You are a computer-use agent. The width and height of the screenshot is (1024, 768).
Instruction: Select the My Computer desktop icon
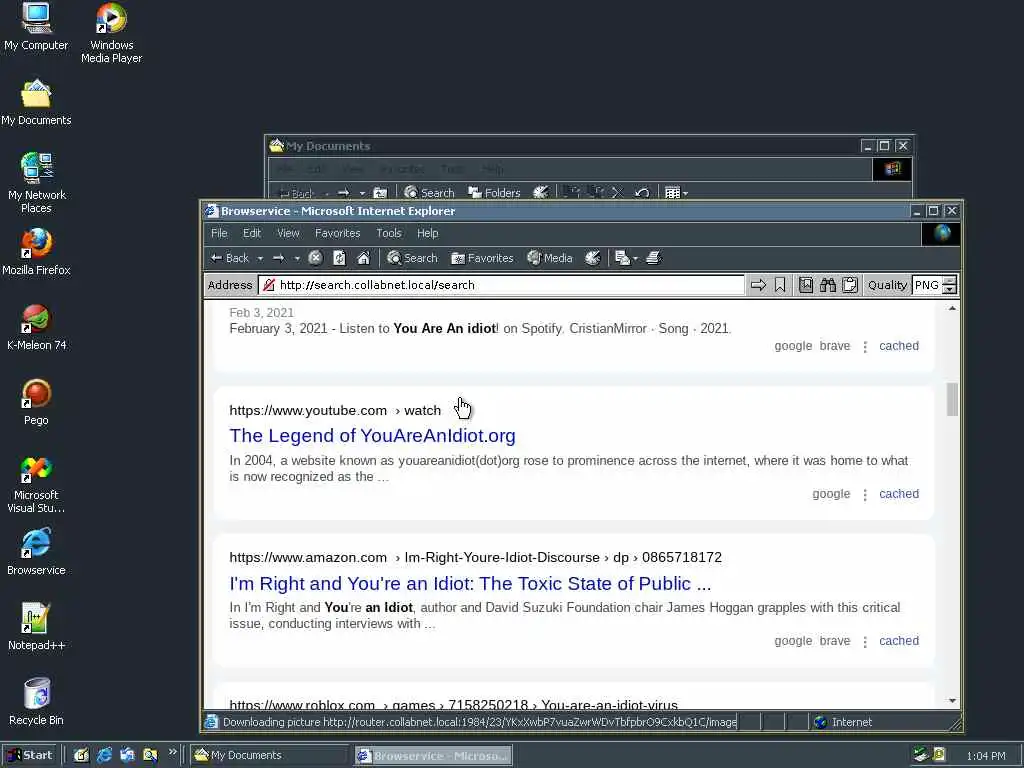pos(36,27)
